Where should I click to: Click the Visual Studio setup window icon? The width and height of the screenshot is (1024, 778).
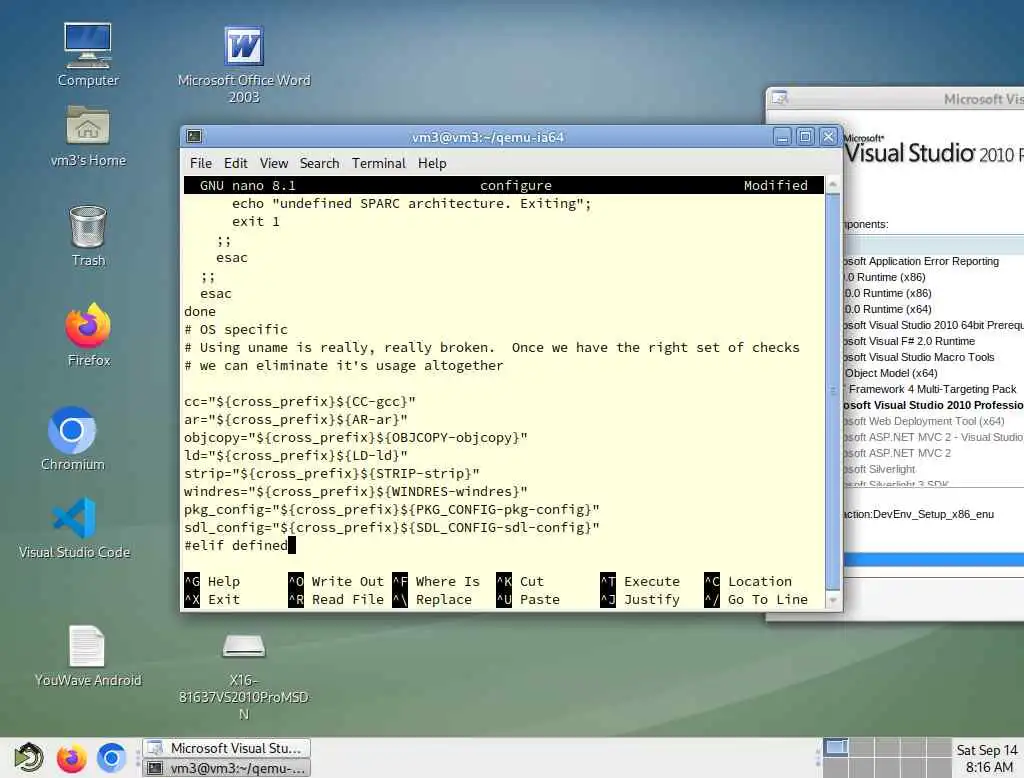(x=780, y=98)
